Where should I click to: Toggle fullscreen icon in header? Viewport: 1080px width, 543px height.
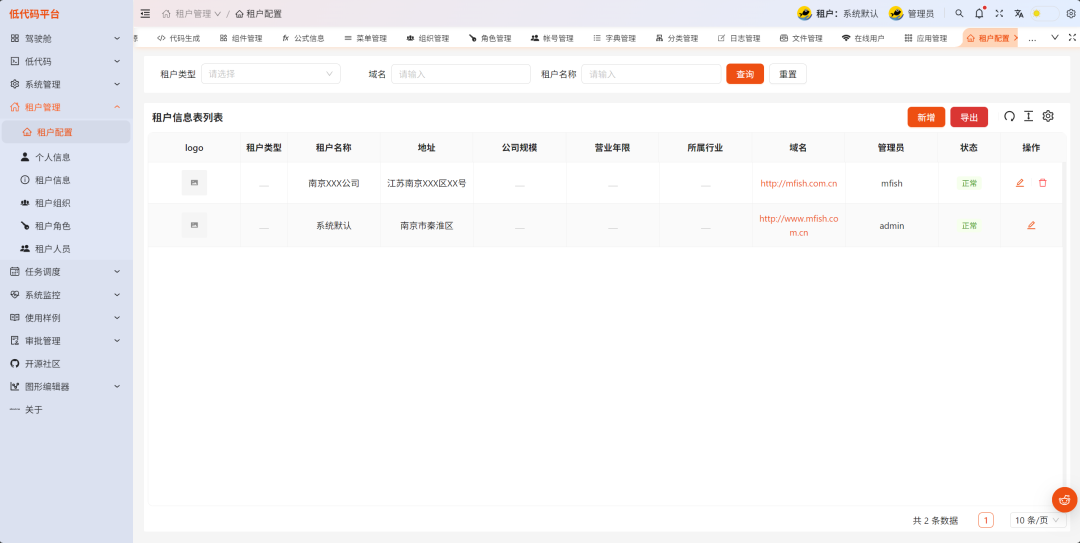999,14
